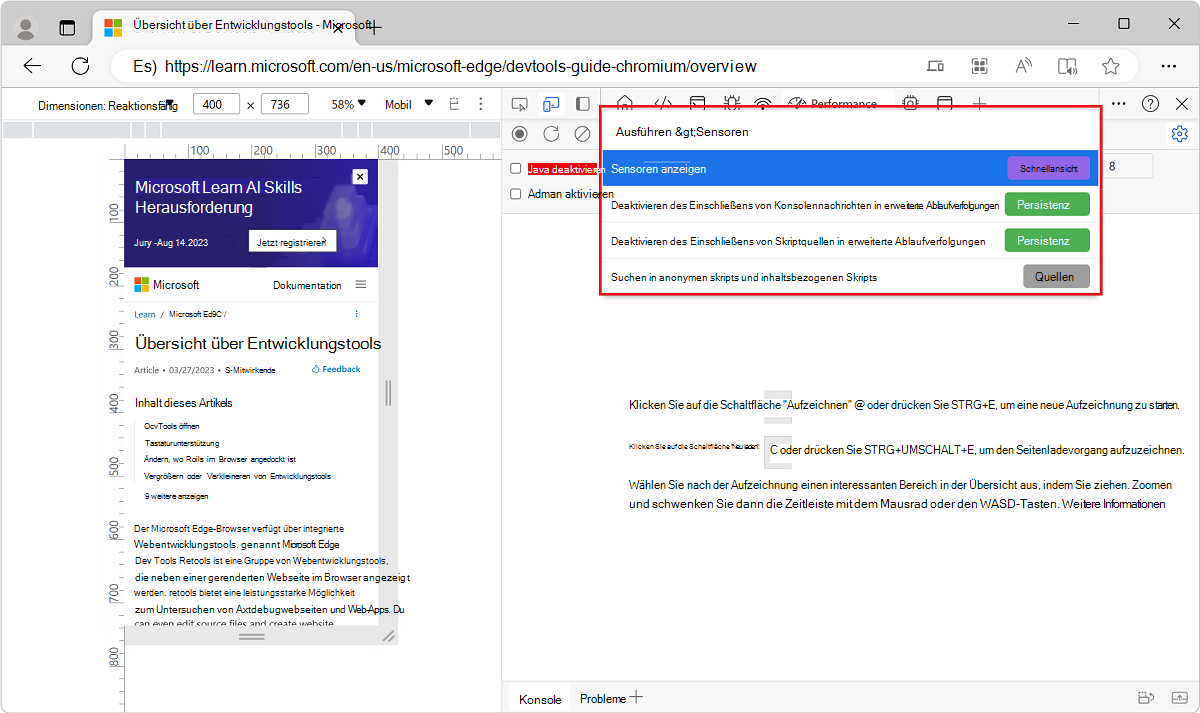Open the 58% zoom level dropdown
The width and height of the screenshot is (1200, 713).
(345, 103)
